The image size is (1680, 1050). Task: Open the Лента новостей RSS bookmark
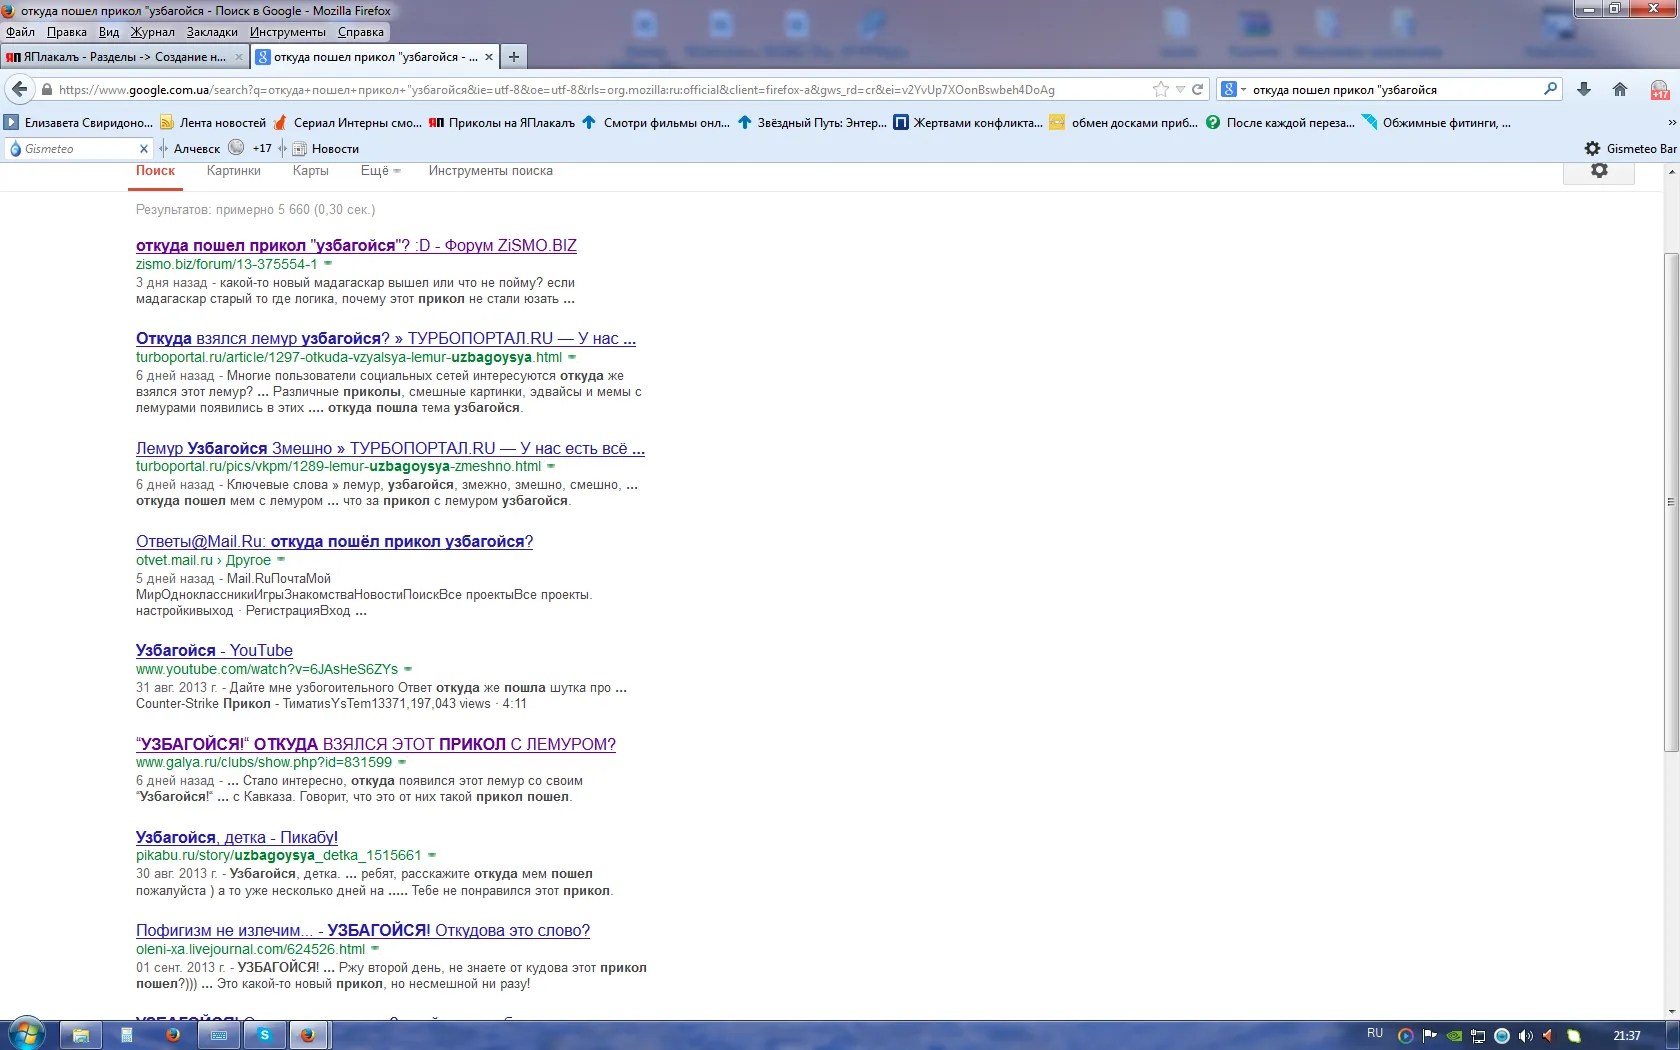click(x=214, y=123)
